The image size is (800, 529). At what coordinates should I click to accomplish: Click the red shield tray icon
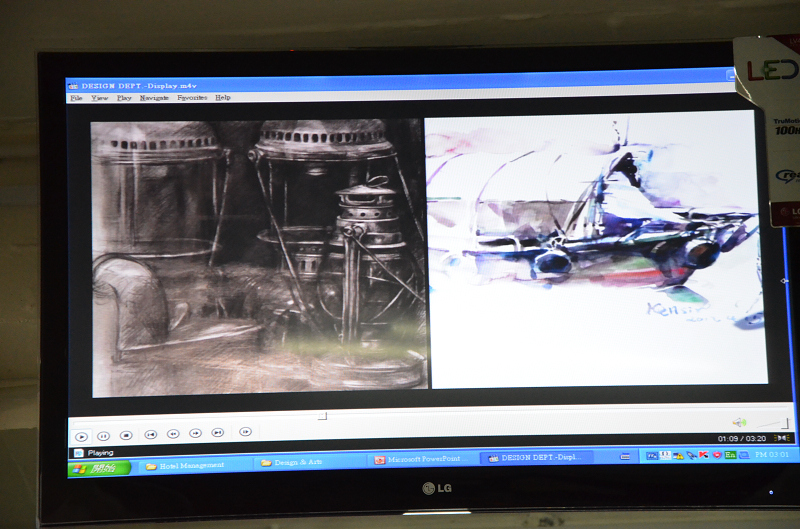tap(717, 455)
